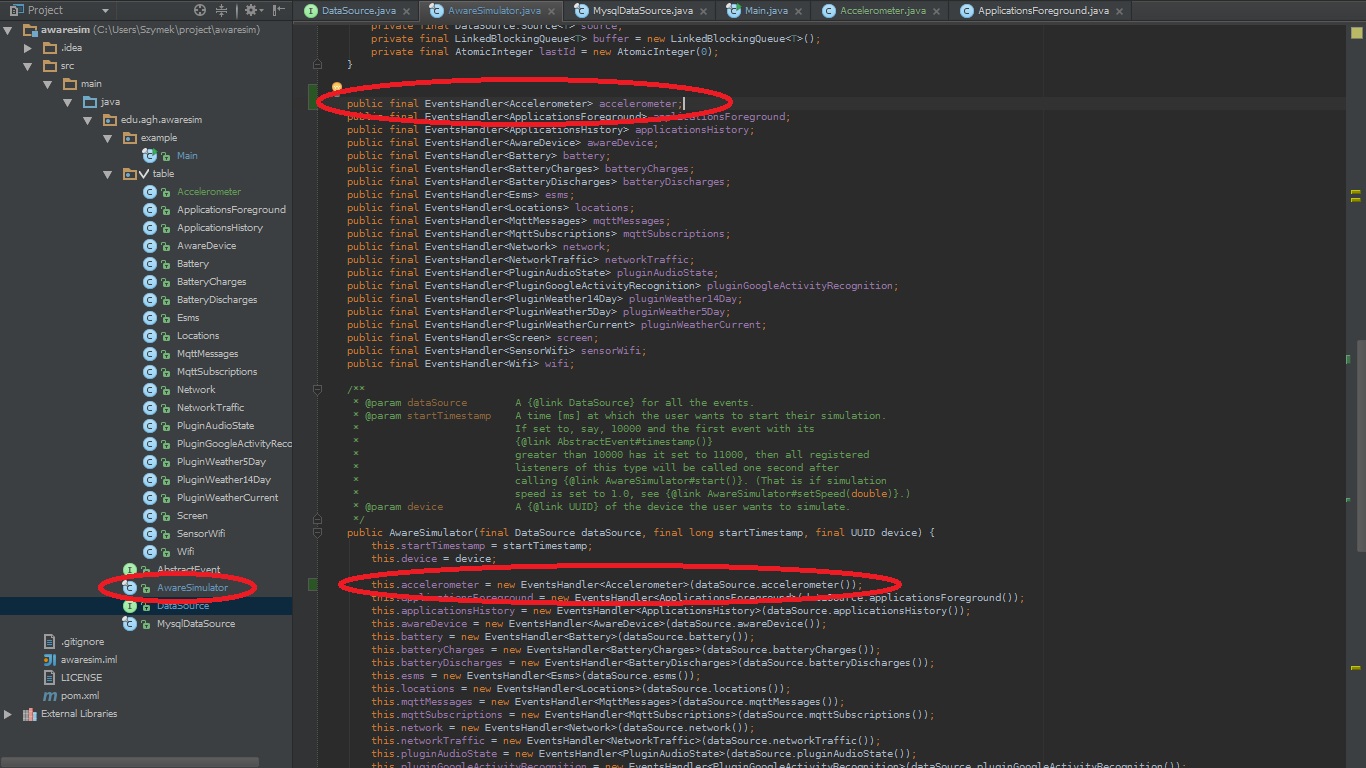The width and height of the screenshot is (1366, 768).
Task: Click the AbstractEvent interface icon
Action: (x=130, y=570)
